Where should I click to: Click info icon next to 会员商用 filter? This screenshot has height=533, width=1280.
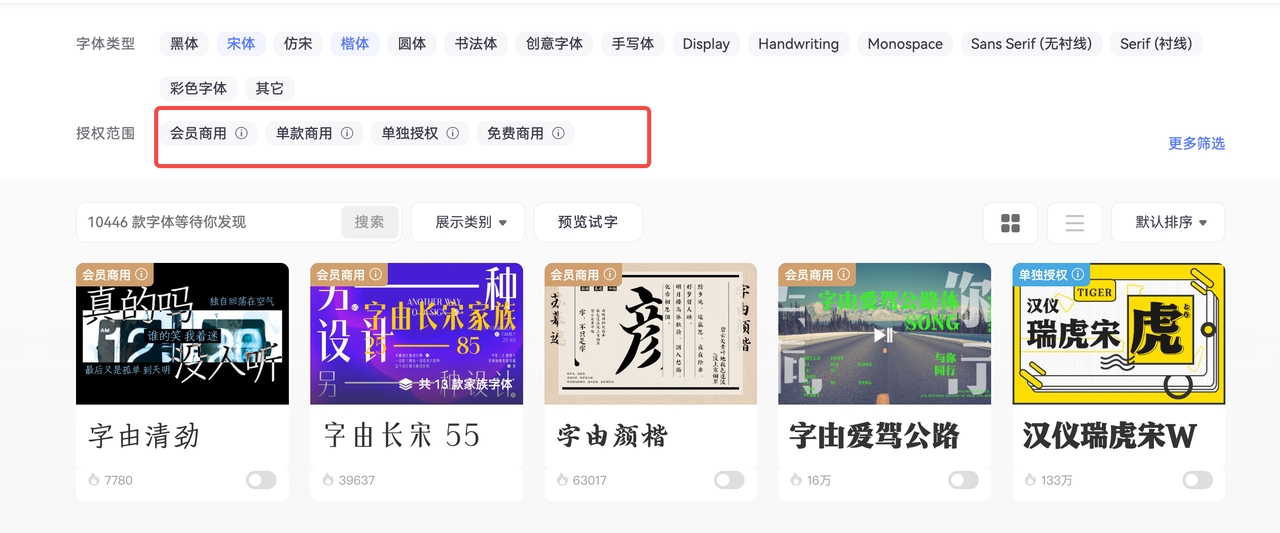pyautogui.click(x=241, y=133)
